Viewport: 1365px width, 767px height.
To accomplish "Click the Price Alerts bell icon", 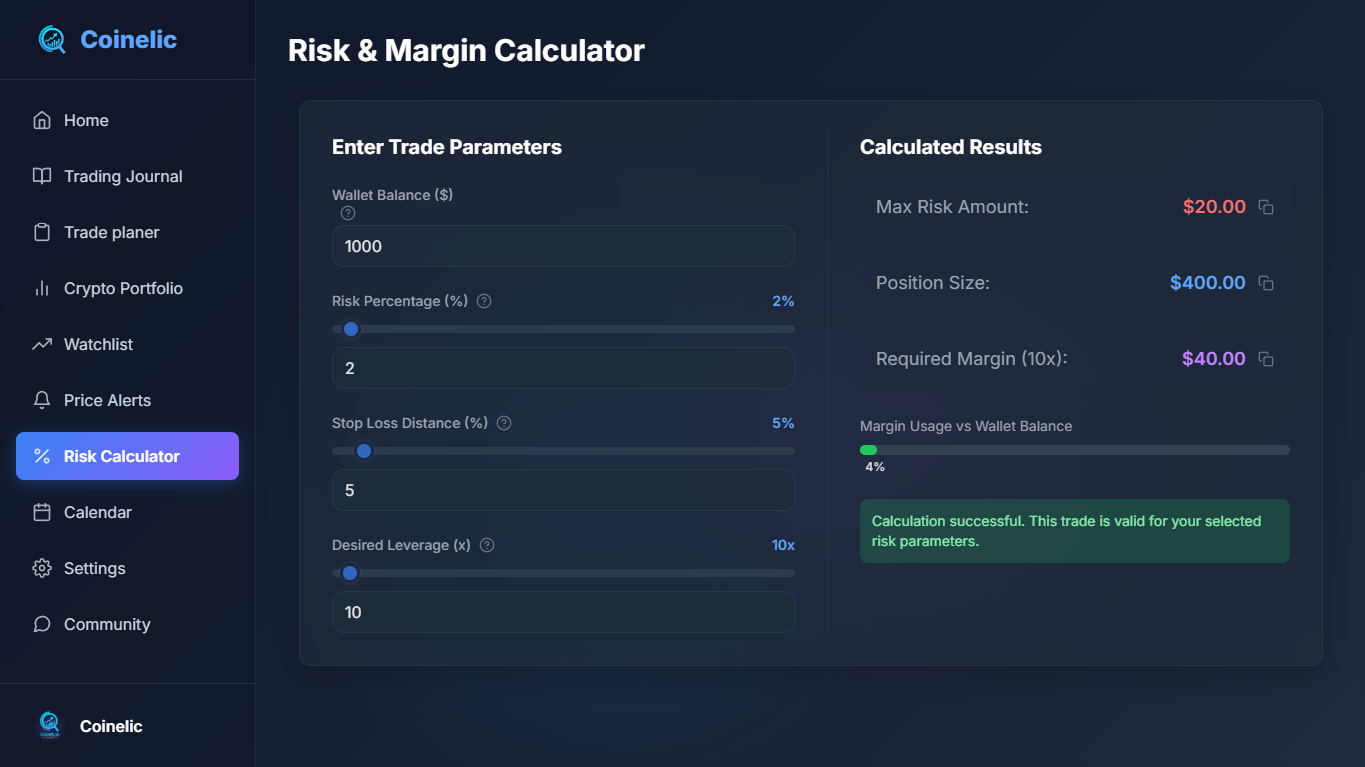I will coord(41,400).
